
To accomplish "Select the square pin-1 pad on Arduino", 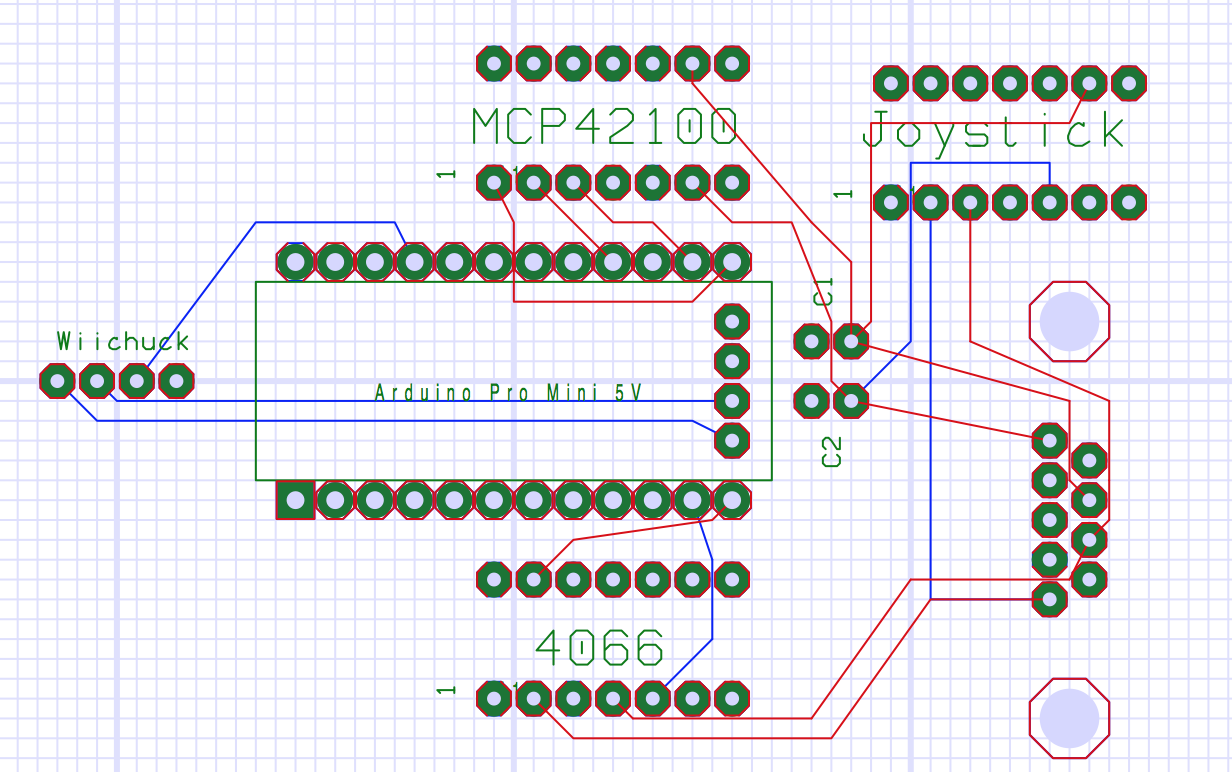I will (295, 500).
